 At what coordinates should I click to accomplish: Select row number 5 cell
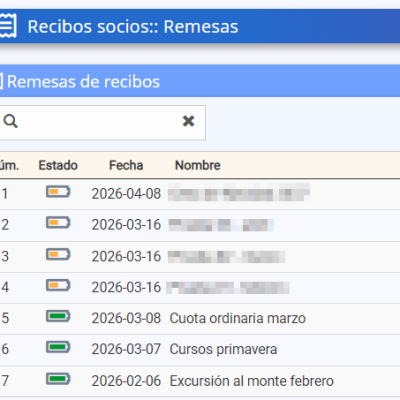[x=5, y=318]
